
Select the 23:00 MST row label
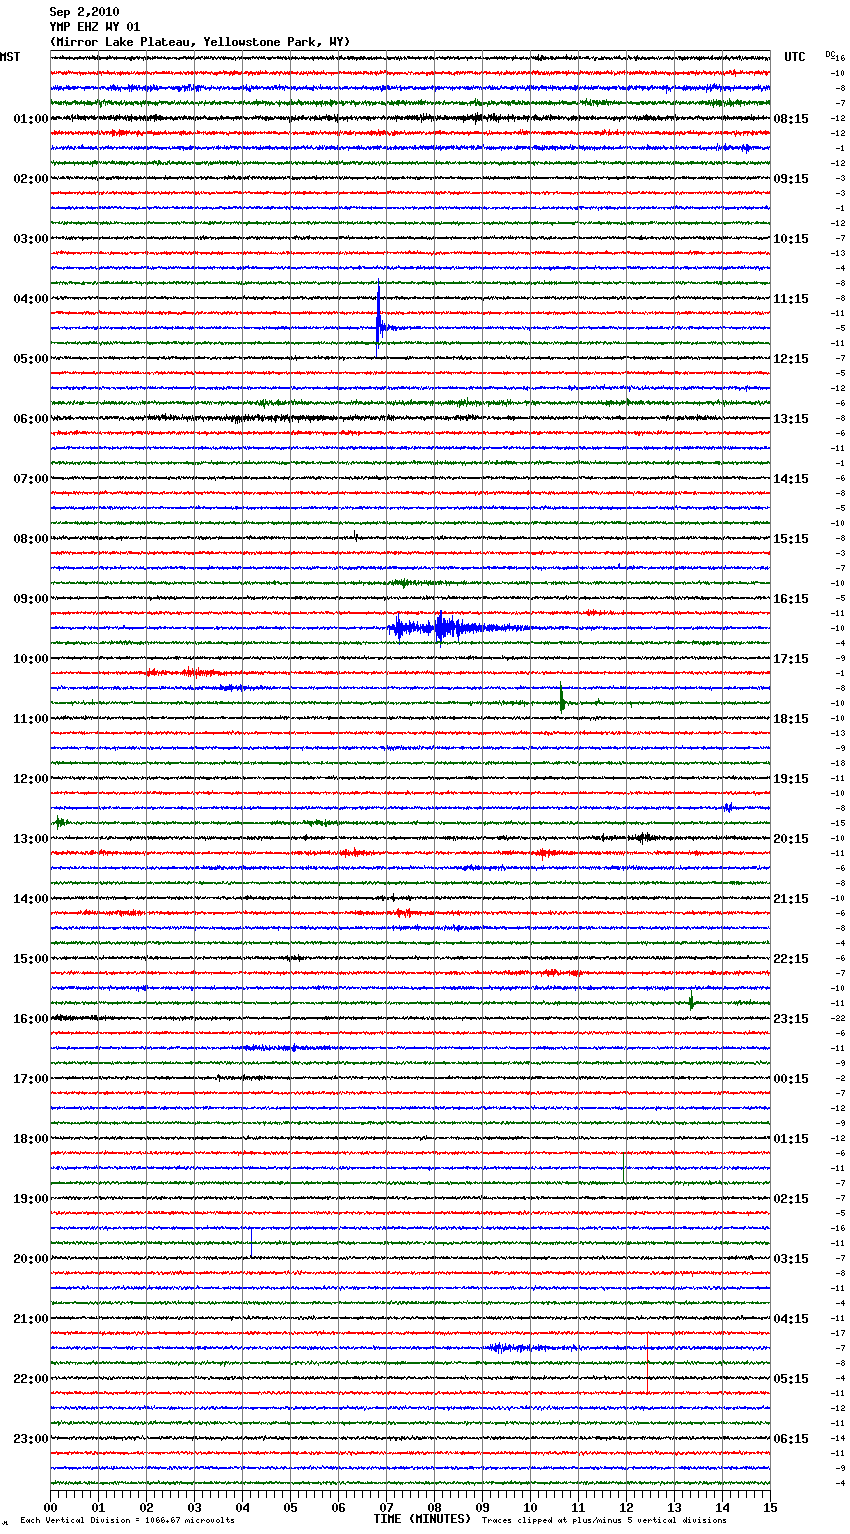point(31,1439)
